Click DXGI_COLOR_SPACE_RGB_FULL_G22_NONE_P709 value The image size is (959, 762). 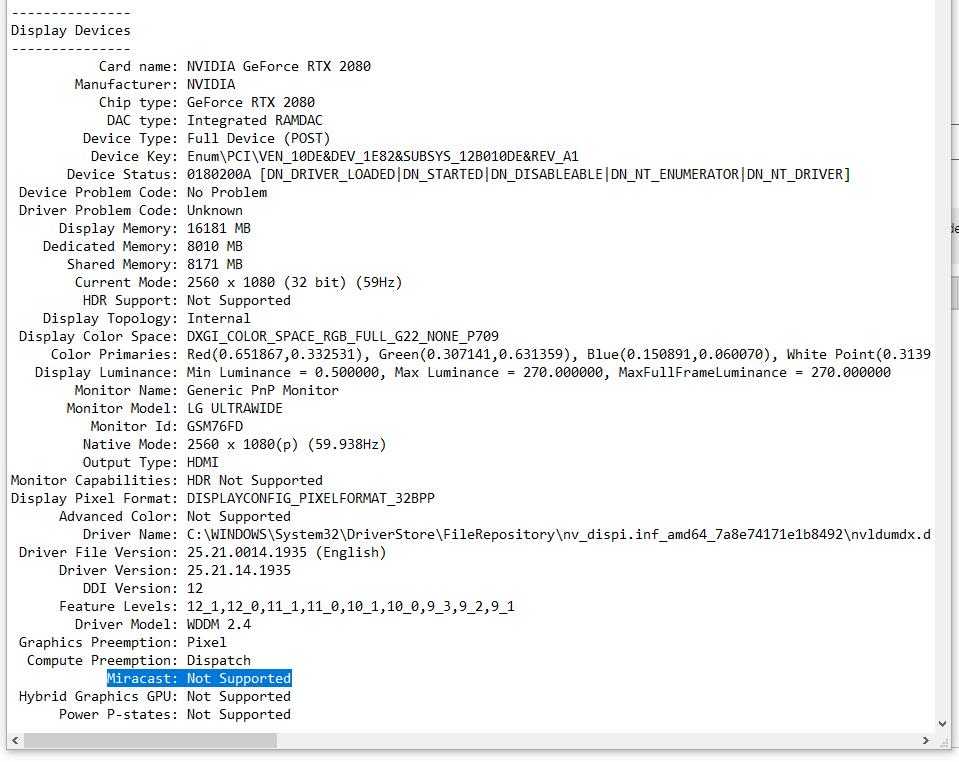343,336
